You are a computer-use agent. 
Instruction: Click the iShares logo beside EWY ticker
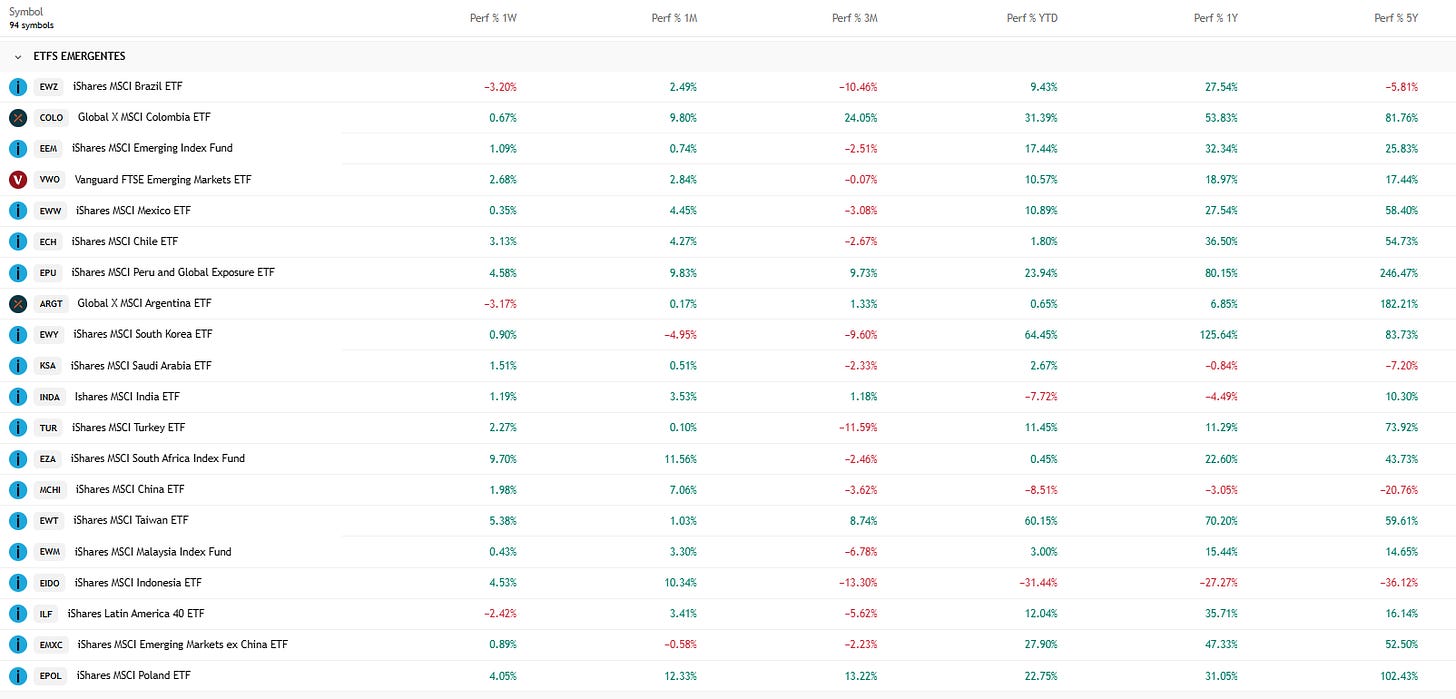point(18,335)
